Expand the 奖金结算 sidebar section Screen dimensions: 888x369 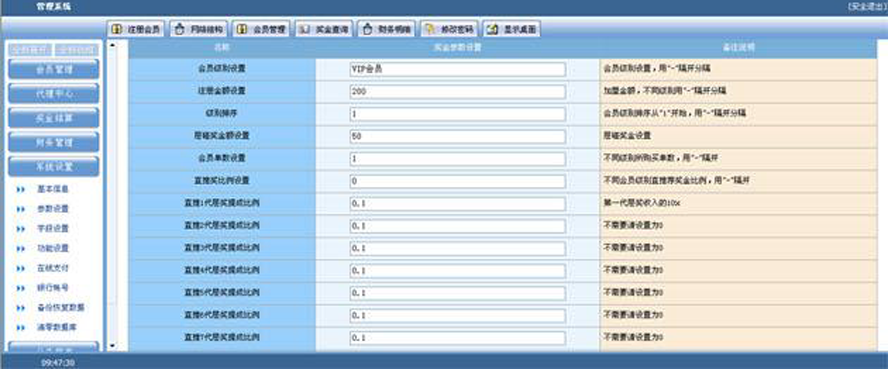(54, 118)
